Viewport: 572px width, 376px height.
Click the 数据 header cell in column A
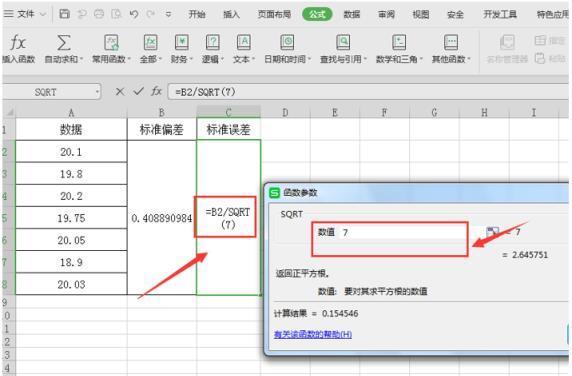click(x=71, y=129)
